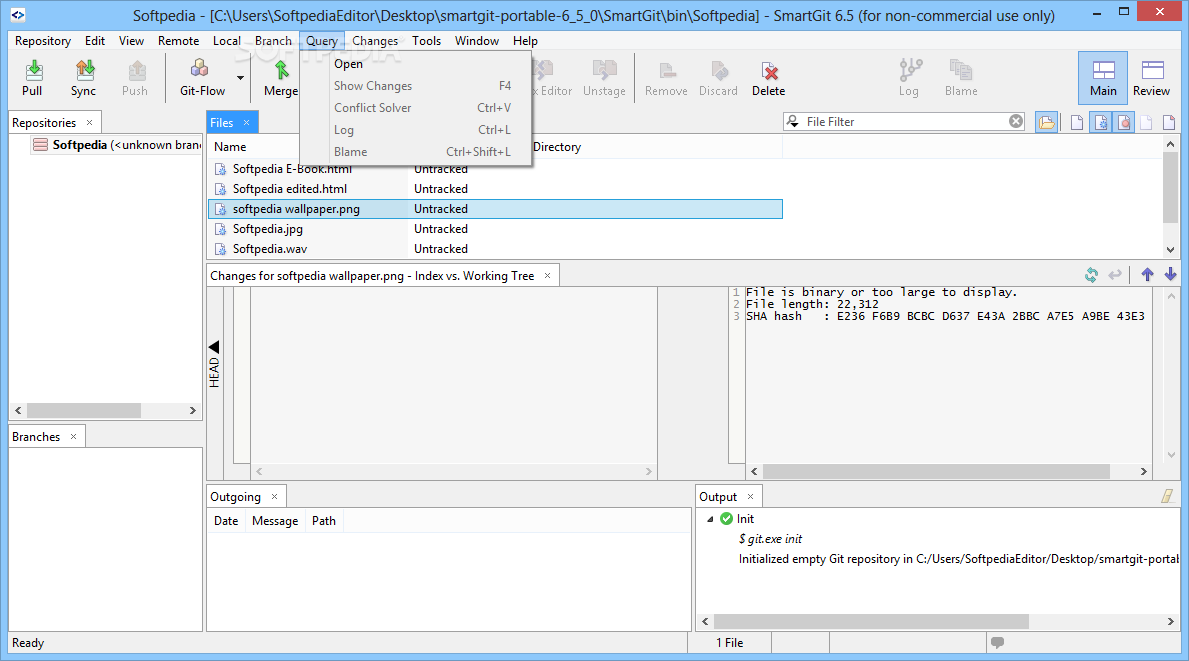Select the Softpedia.jpg file row
Image resolution: width=1189 pixels, height=661 pixels.
click(x=494, y=229)
